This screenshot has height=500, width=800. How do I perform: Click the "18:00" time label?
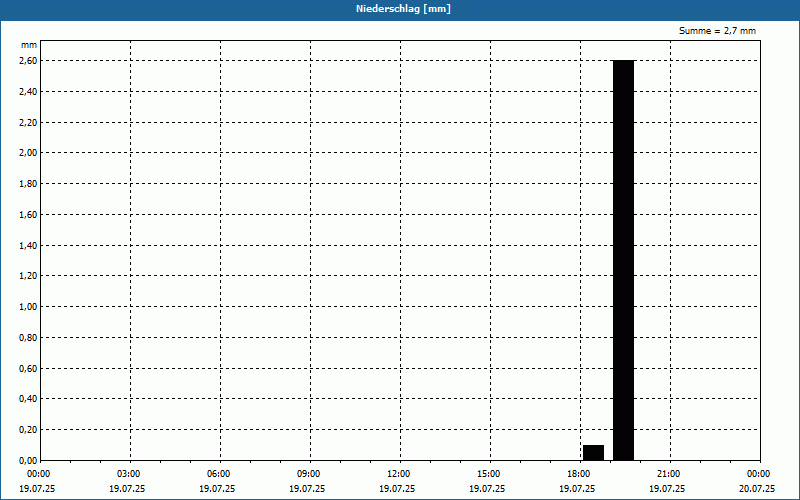point(579,474)
